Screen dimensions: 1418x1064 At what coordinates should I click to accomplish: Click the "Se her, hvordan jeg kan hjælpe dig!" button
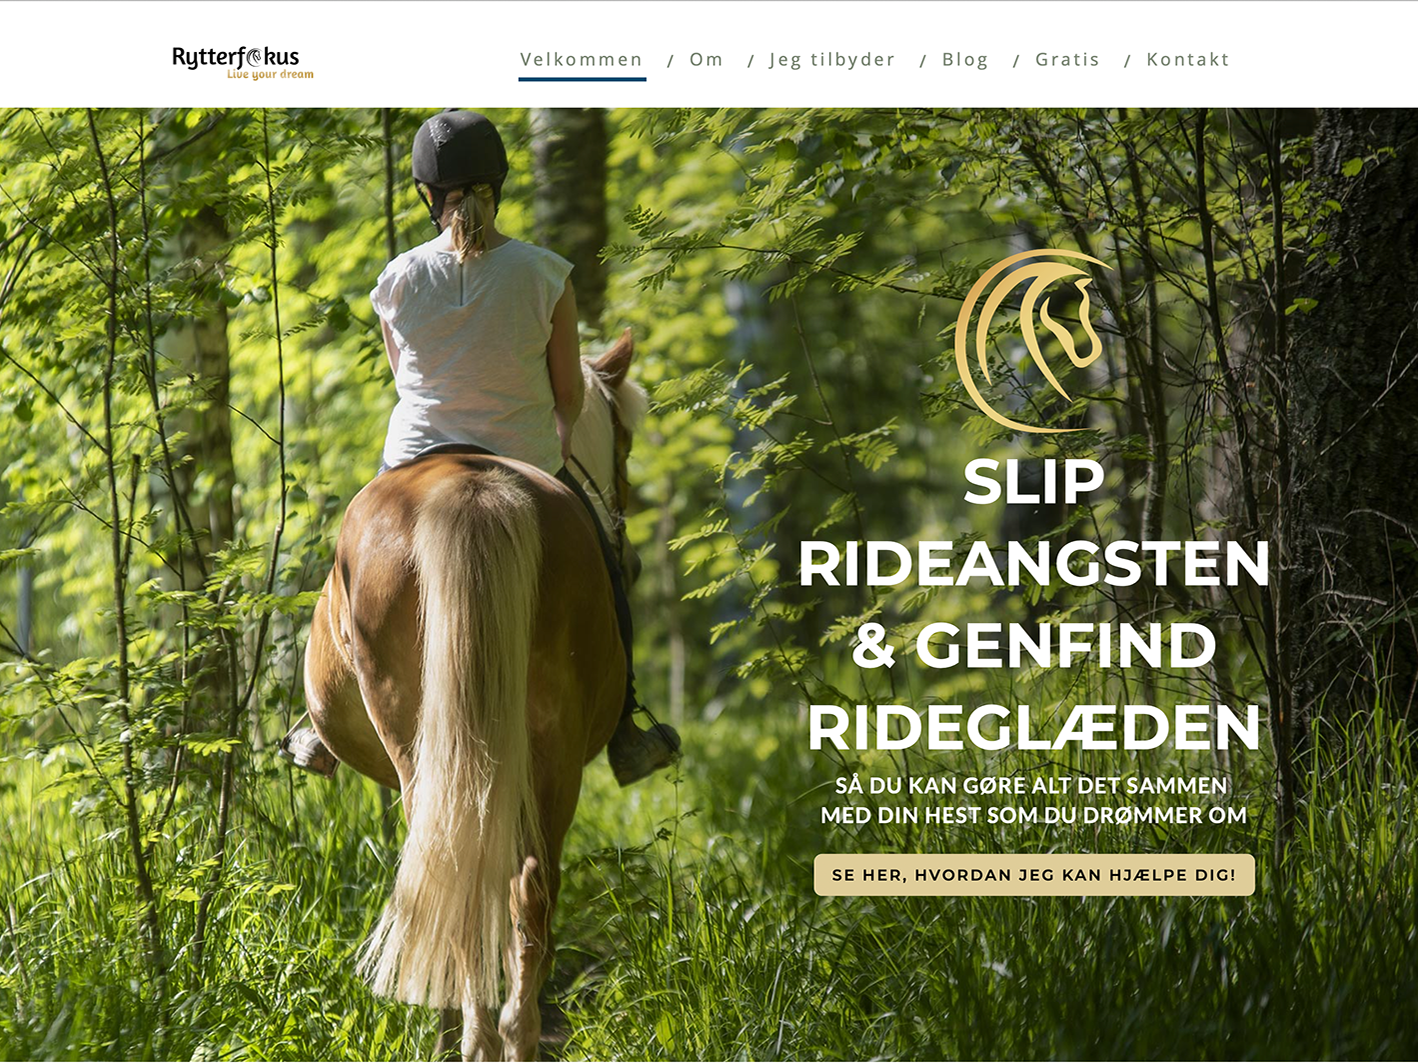coord(1034,875)
